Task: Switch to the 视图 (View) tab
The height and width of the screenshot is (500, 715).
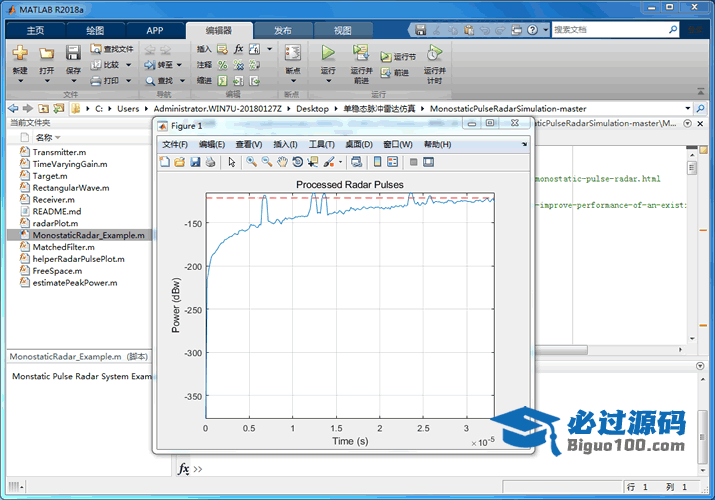Action: pos(342,31)
